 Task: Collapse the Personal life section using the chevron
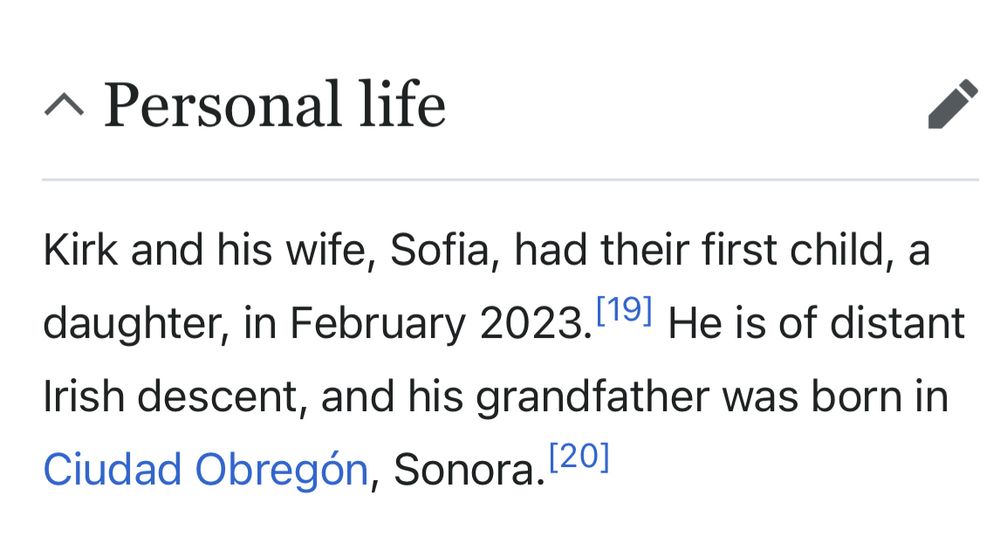point(64,104)
